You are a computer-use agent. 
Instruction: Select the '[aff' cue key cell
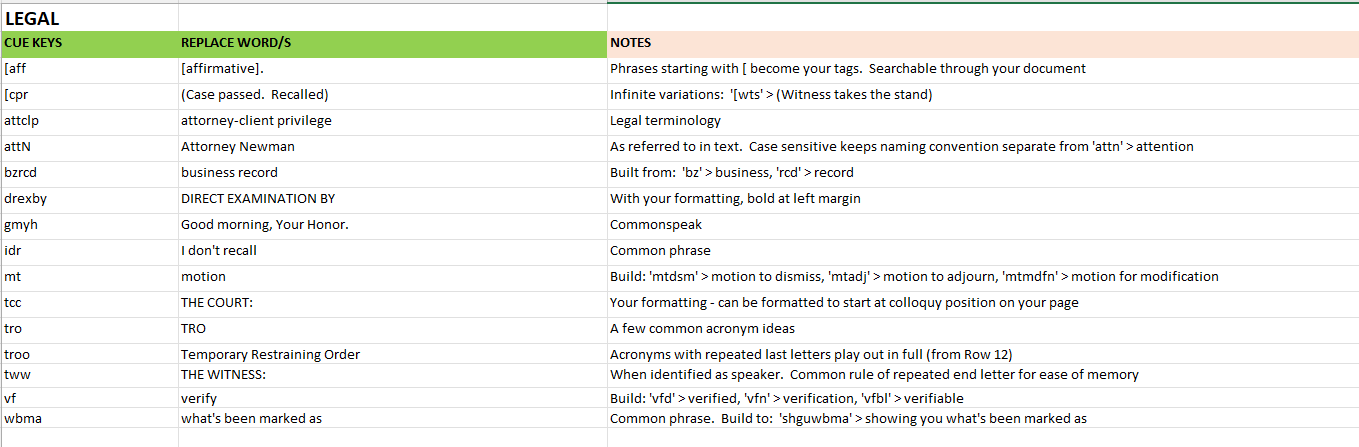pyautogui.click(x=89, y=70)
